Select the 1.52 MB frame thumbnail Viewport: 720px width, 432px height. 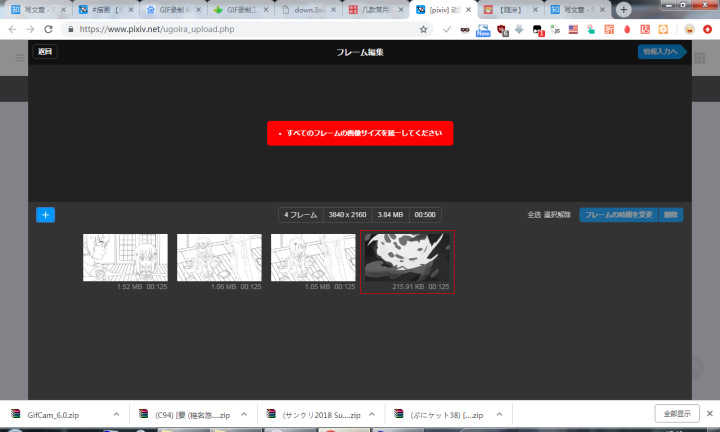click(x=125, y=258)
